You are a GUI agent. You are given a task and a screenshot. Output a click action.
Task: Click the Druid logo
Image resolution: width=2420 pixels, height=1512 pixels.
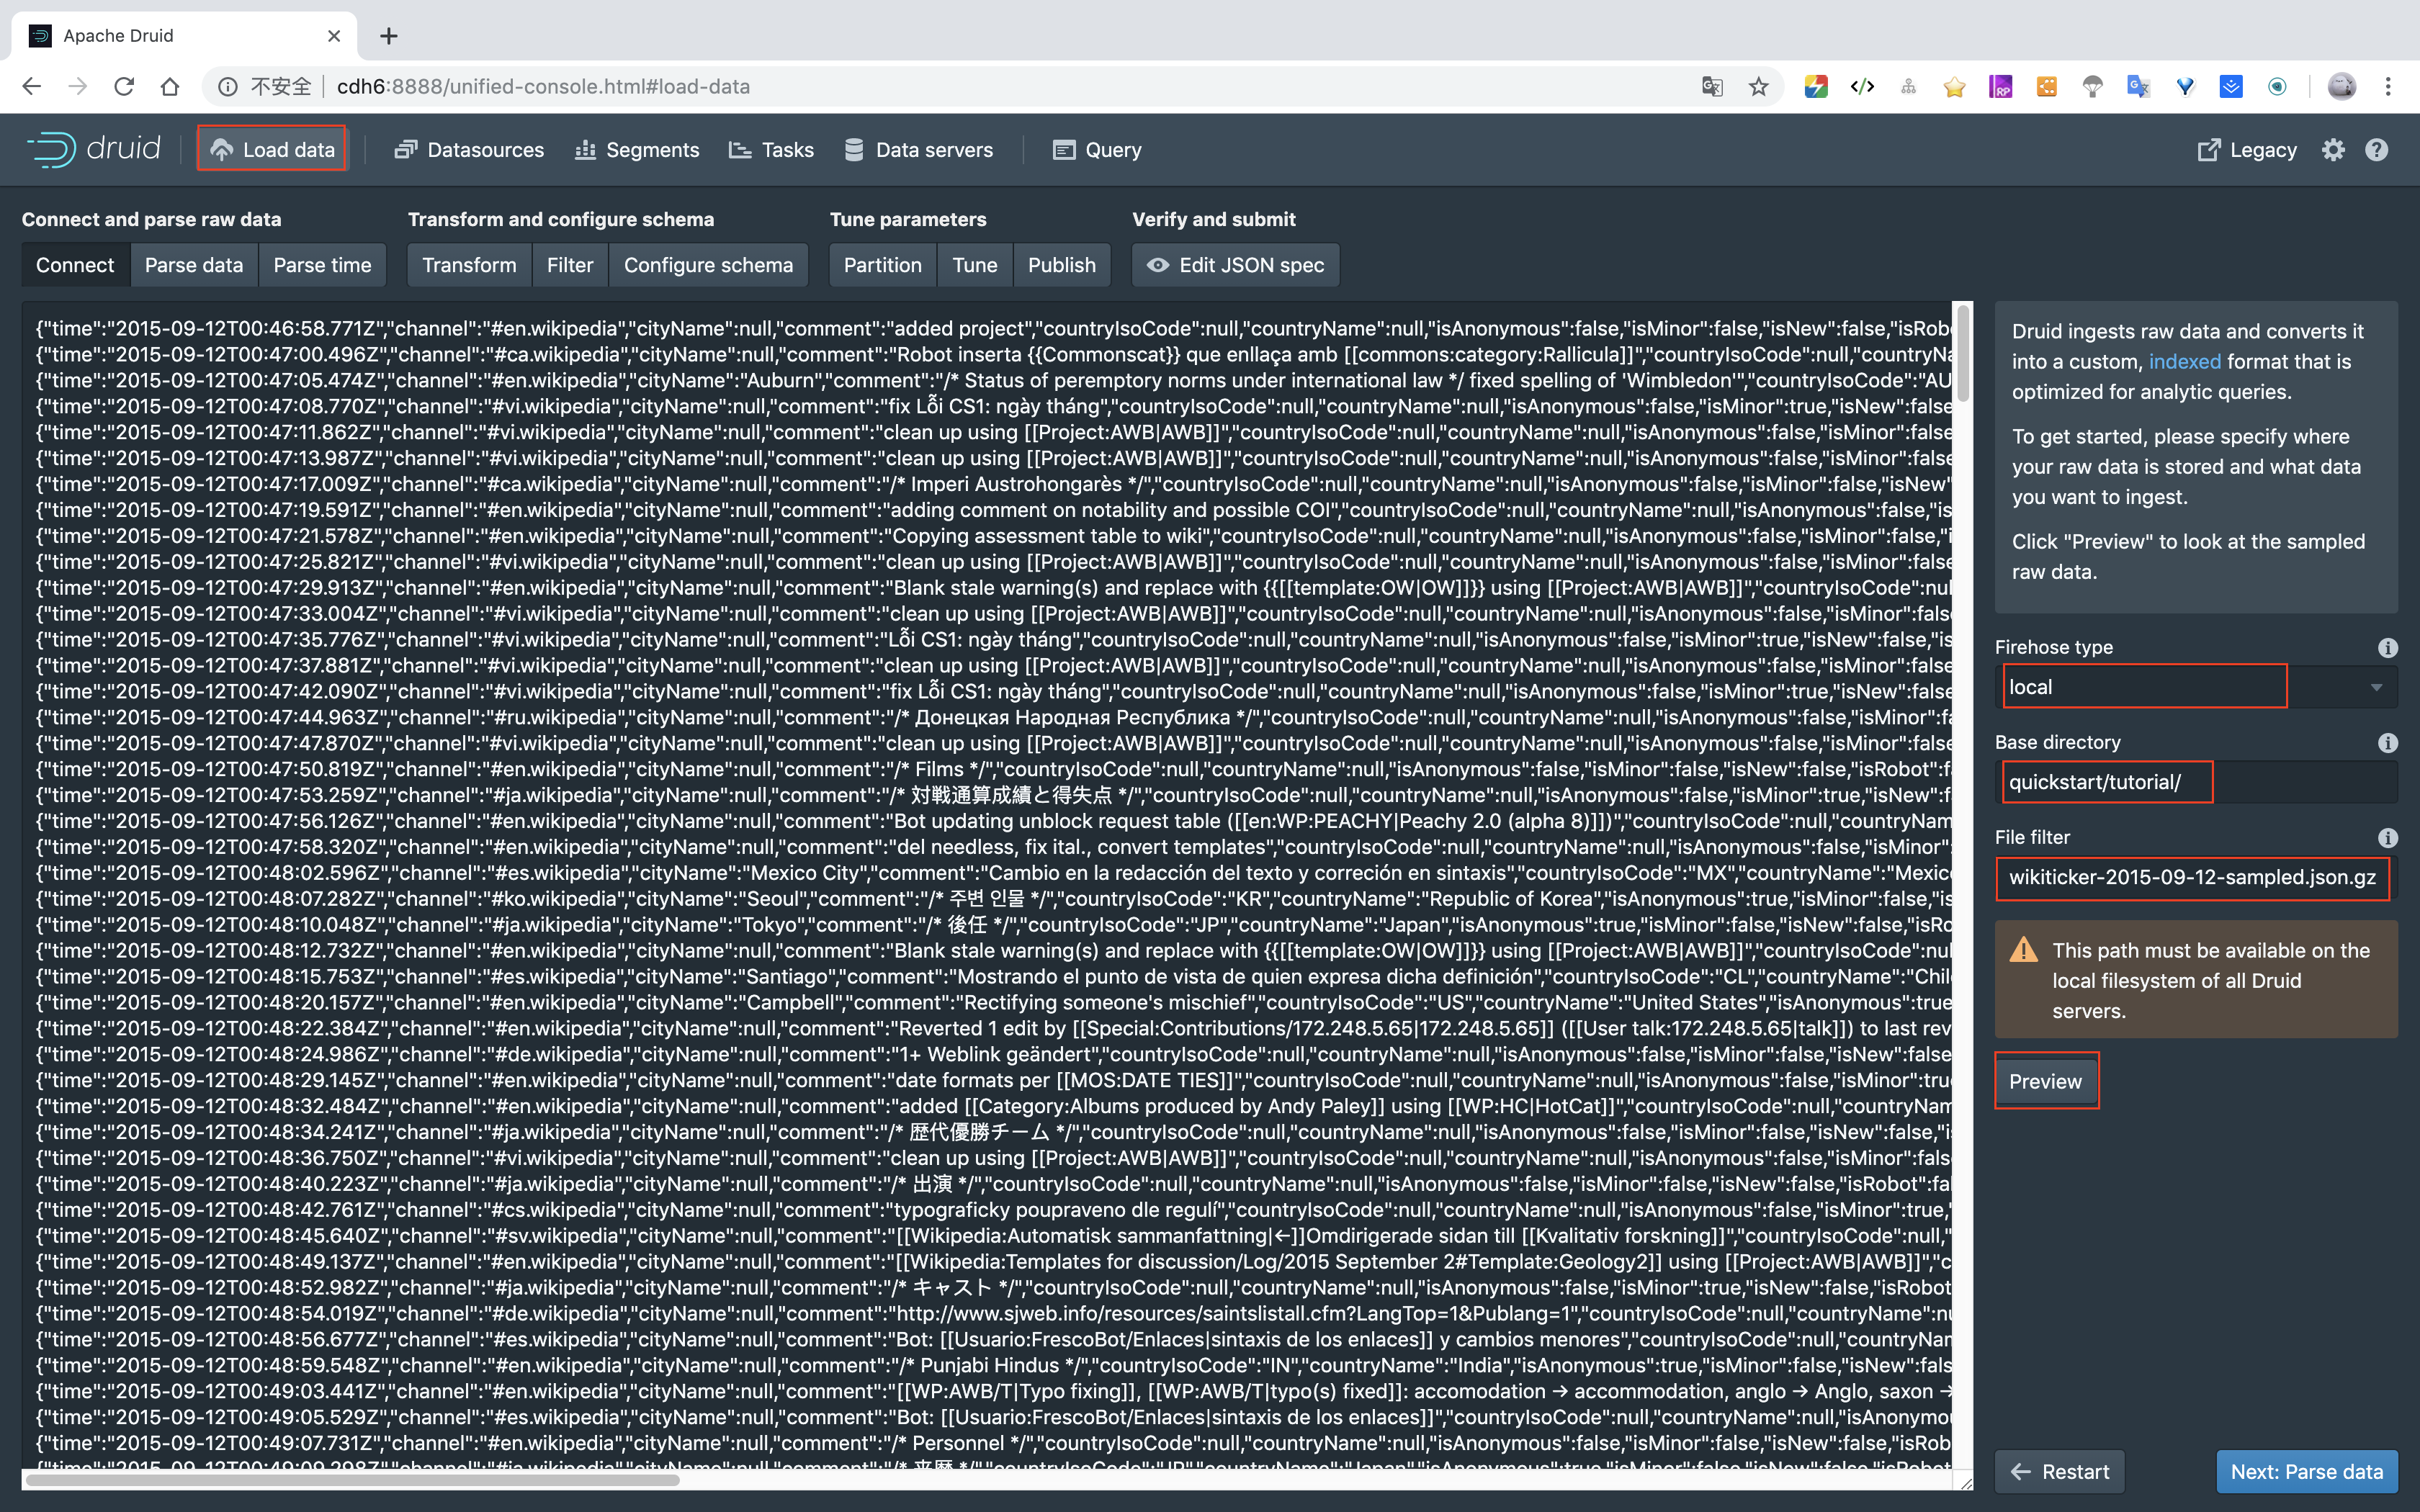tap(94, 150)
